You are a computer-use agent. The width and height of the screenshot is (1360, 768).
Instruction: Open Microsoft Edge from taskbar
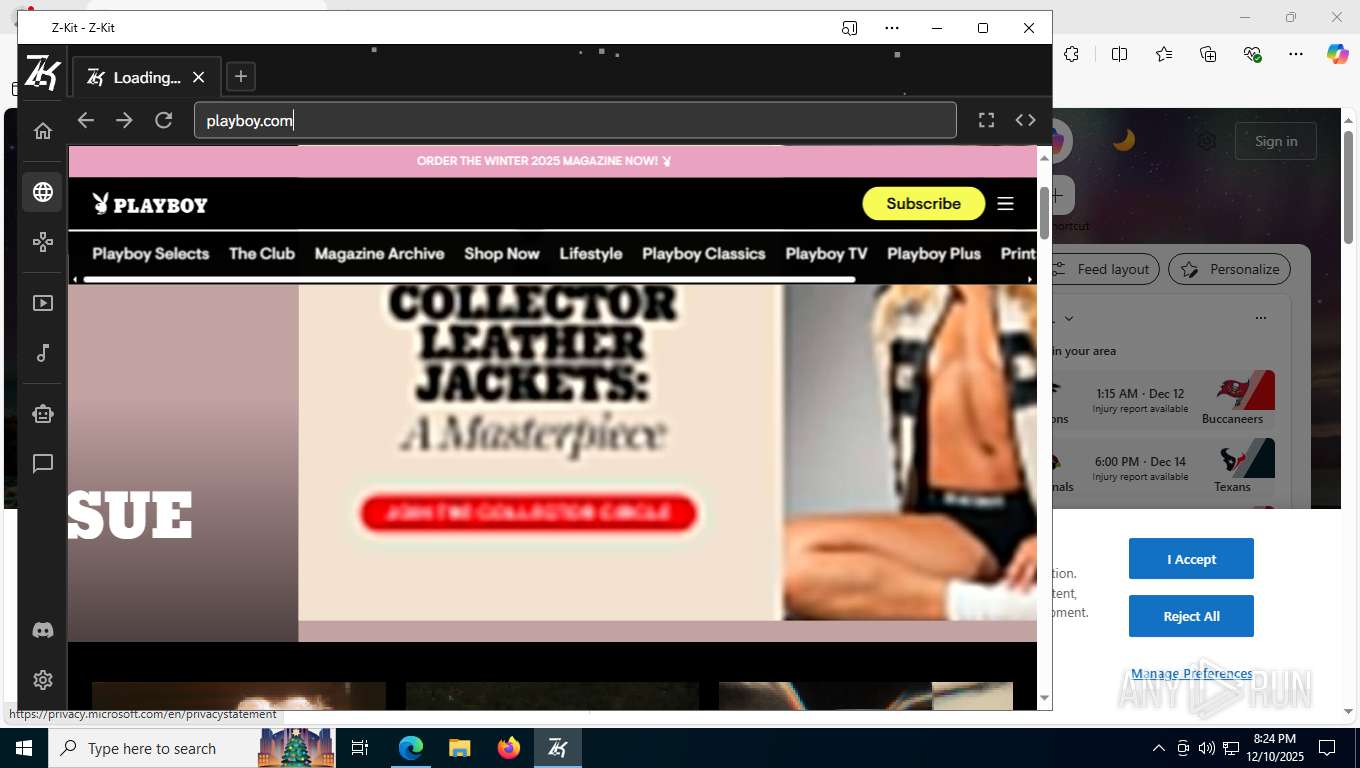(x=411, y=748)
